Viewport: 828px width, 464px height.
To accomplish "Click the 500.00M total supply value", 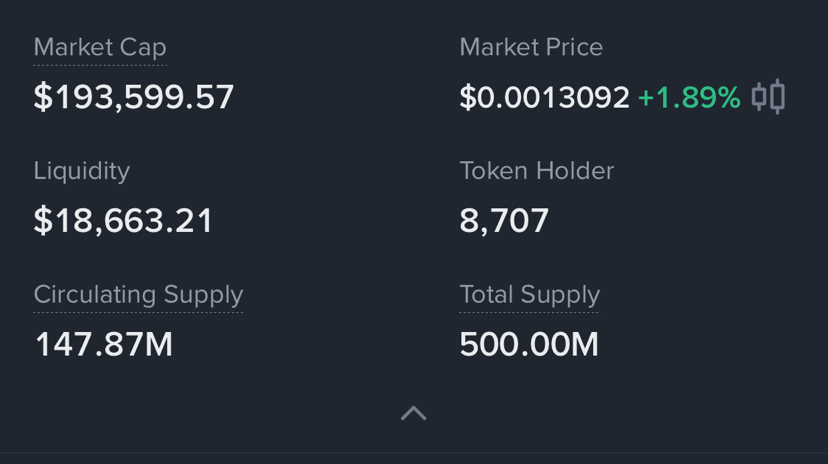I will click(x=529, y=345).
